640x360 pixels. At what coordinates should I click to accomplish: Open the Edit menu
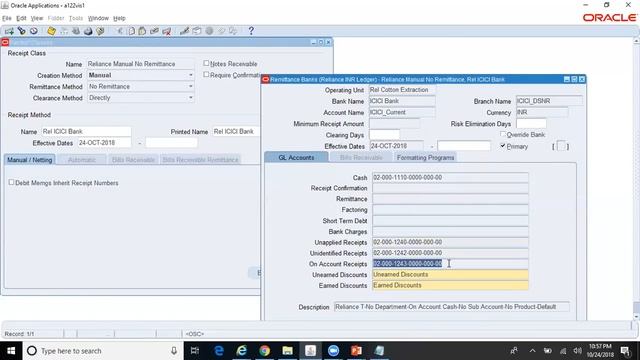tap(21, 18)
